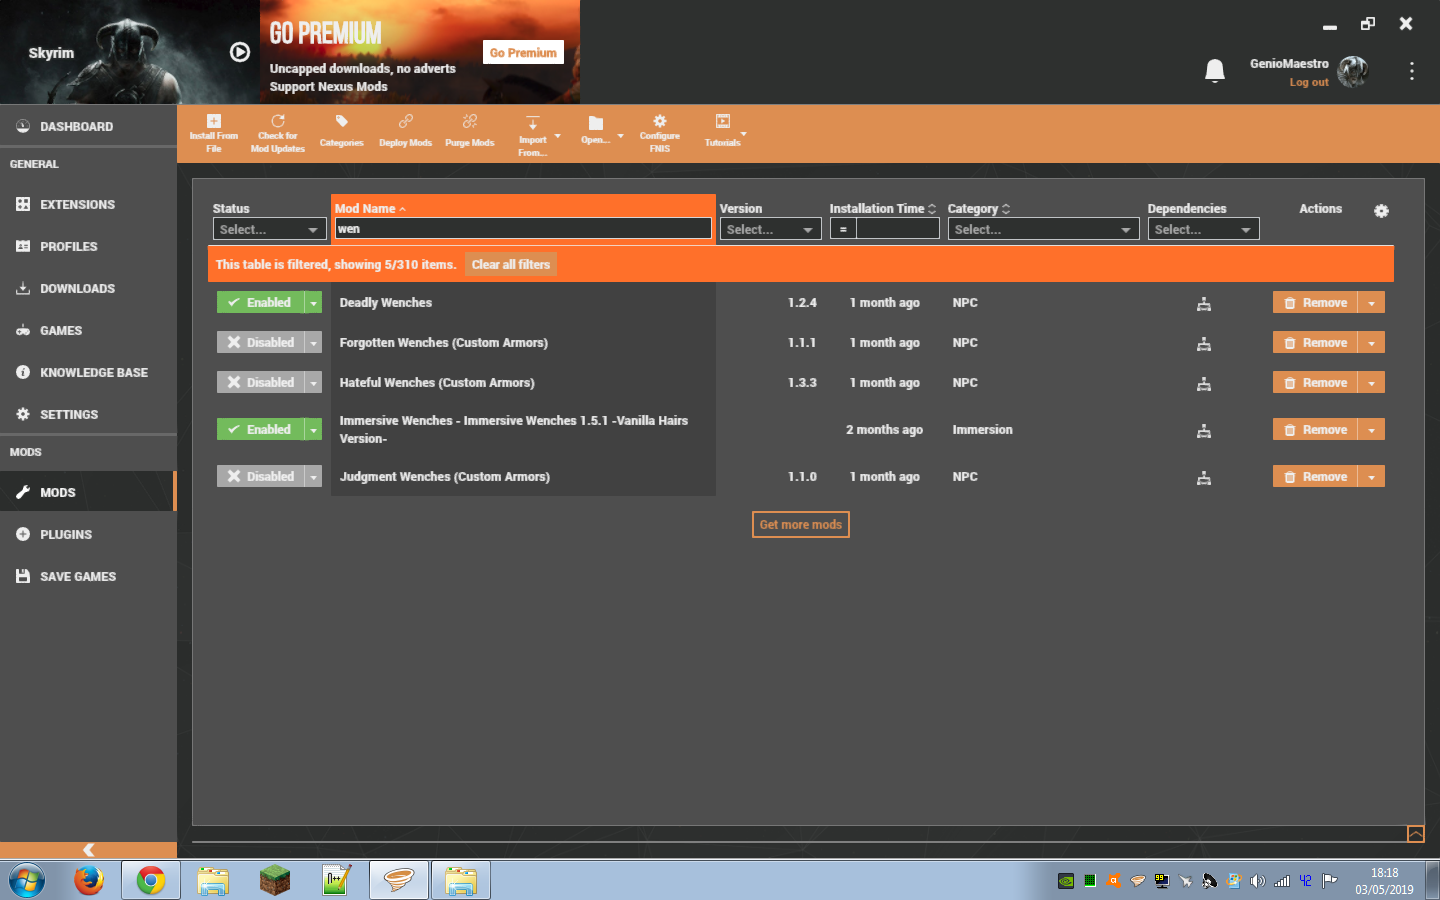1440x900 pixels.
Task: Remove the Hateful Wenches mod
Action: click(x=1315, y=382)
